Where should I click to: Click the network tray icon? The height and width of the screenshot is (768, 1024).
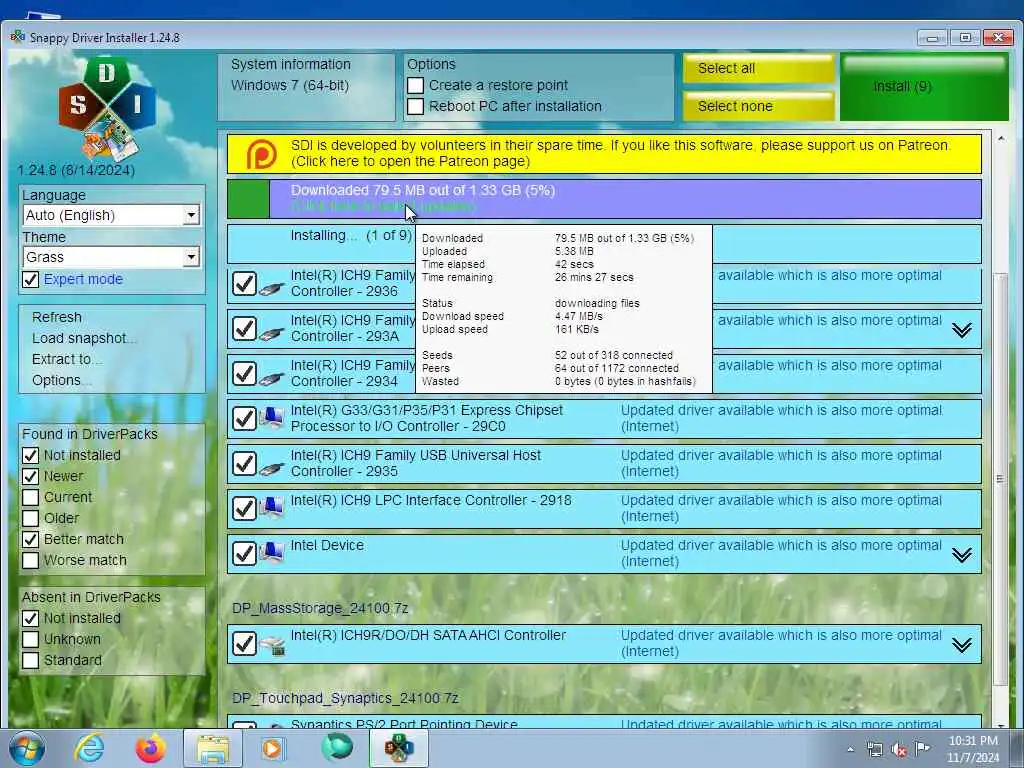pos(875,750)
